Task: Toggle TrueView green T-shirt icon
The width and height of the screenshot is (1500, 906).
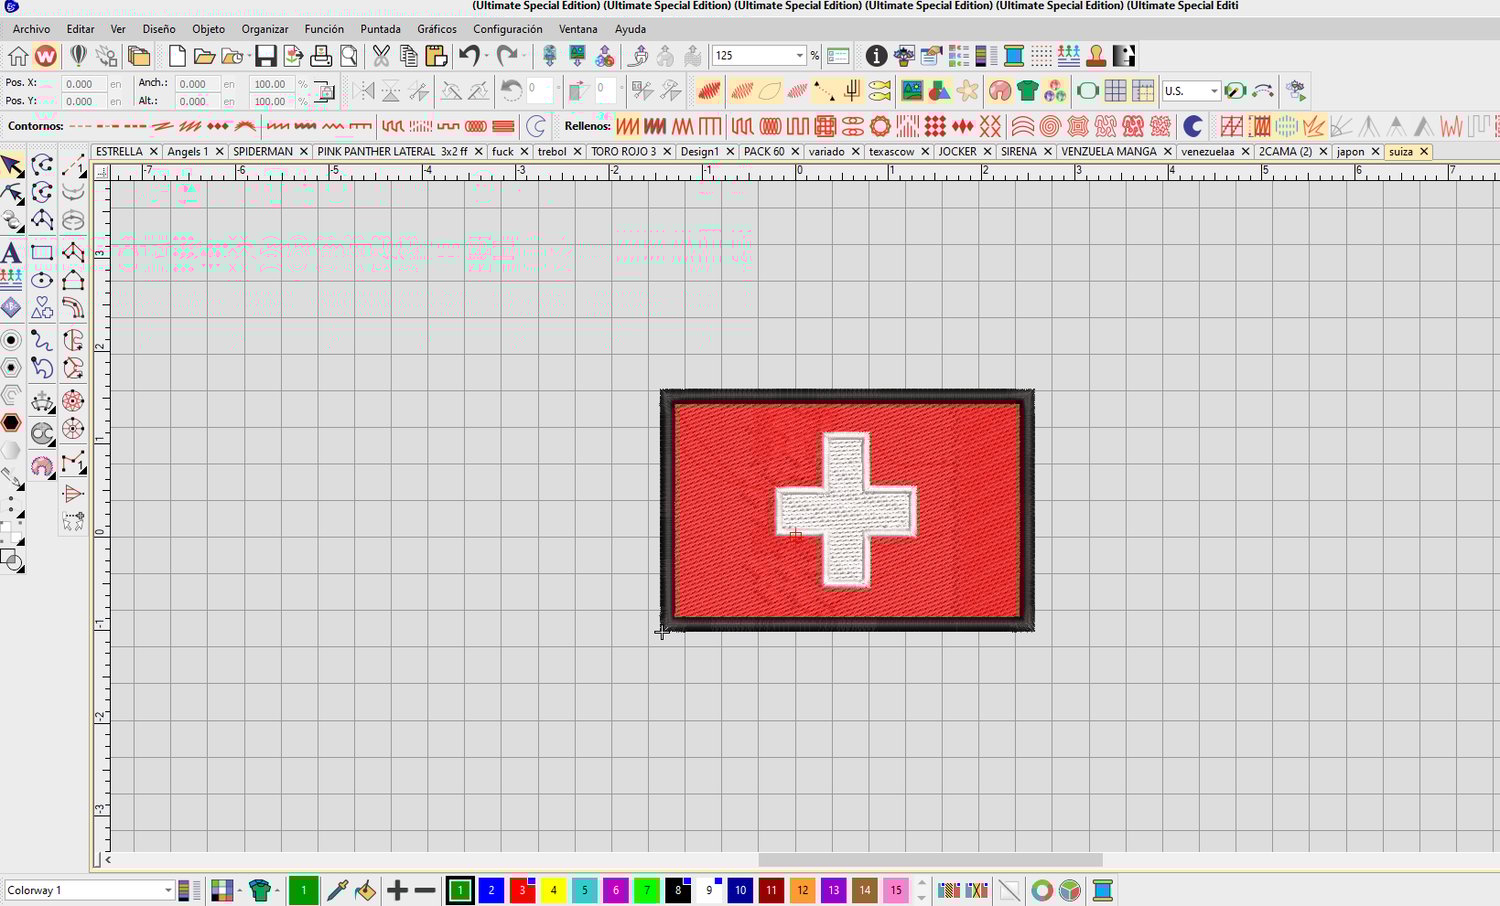Action: 1027,91
